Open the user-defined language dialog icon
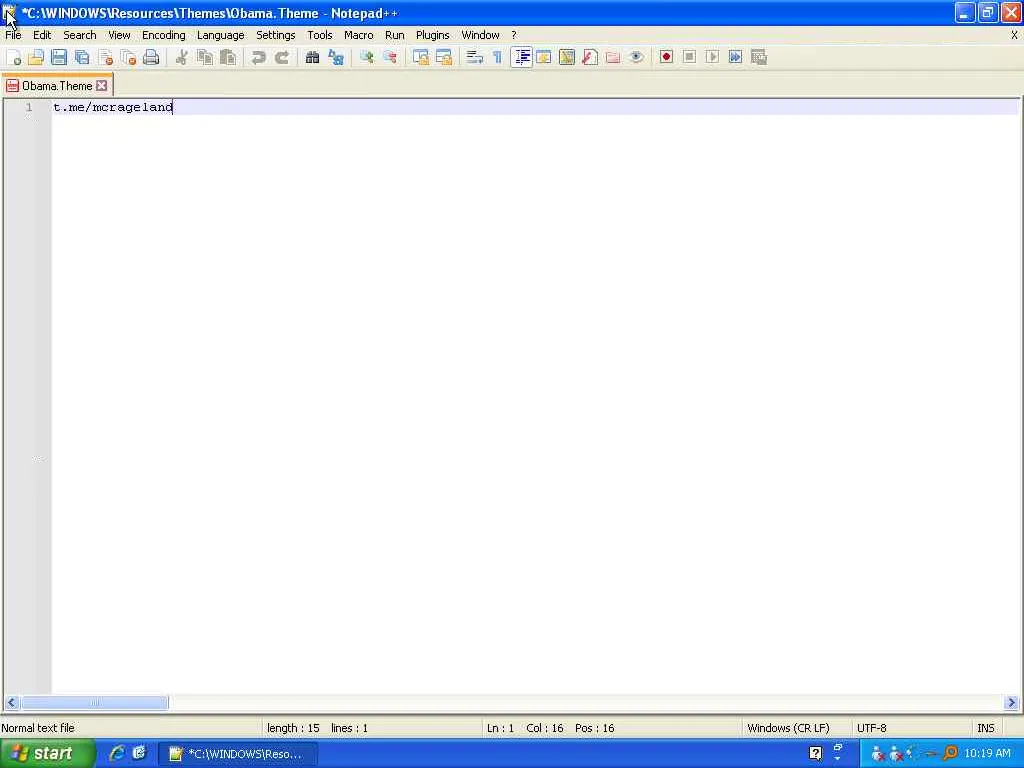This screenshot has height=768, width=1024. tap(543, 57)
